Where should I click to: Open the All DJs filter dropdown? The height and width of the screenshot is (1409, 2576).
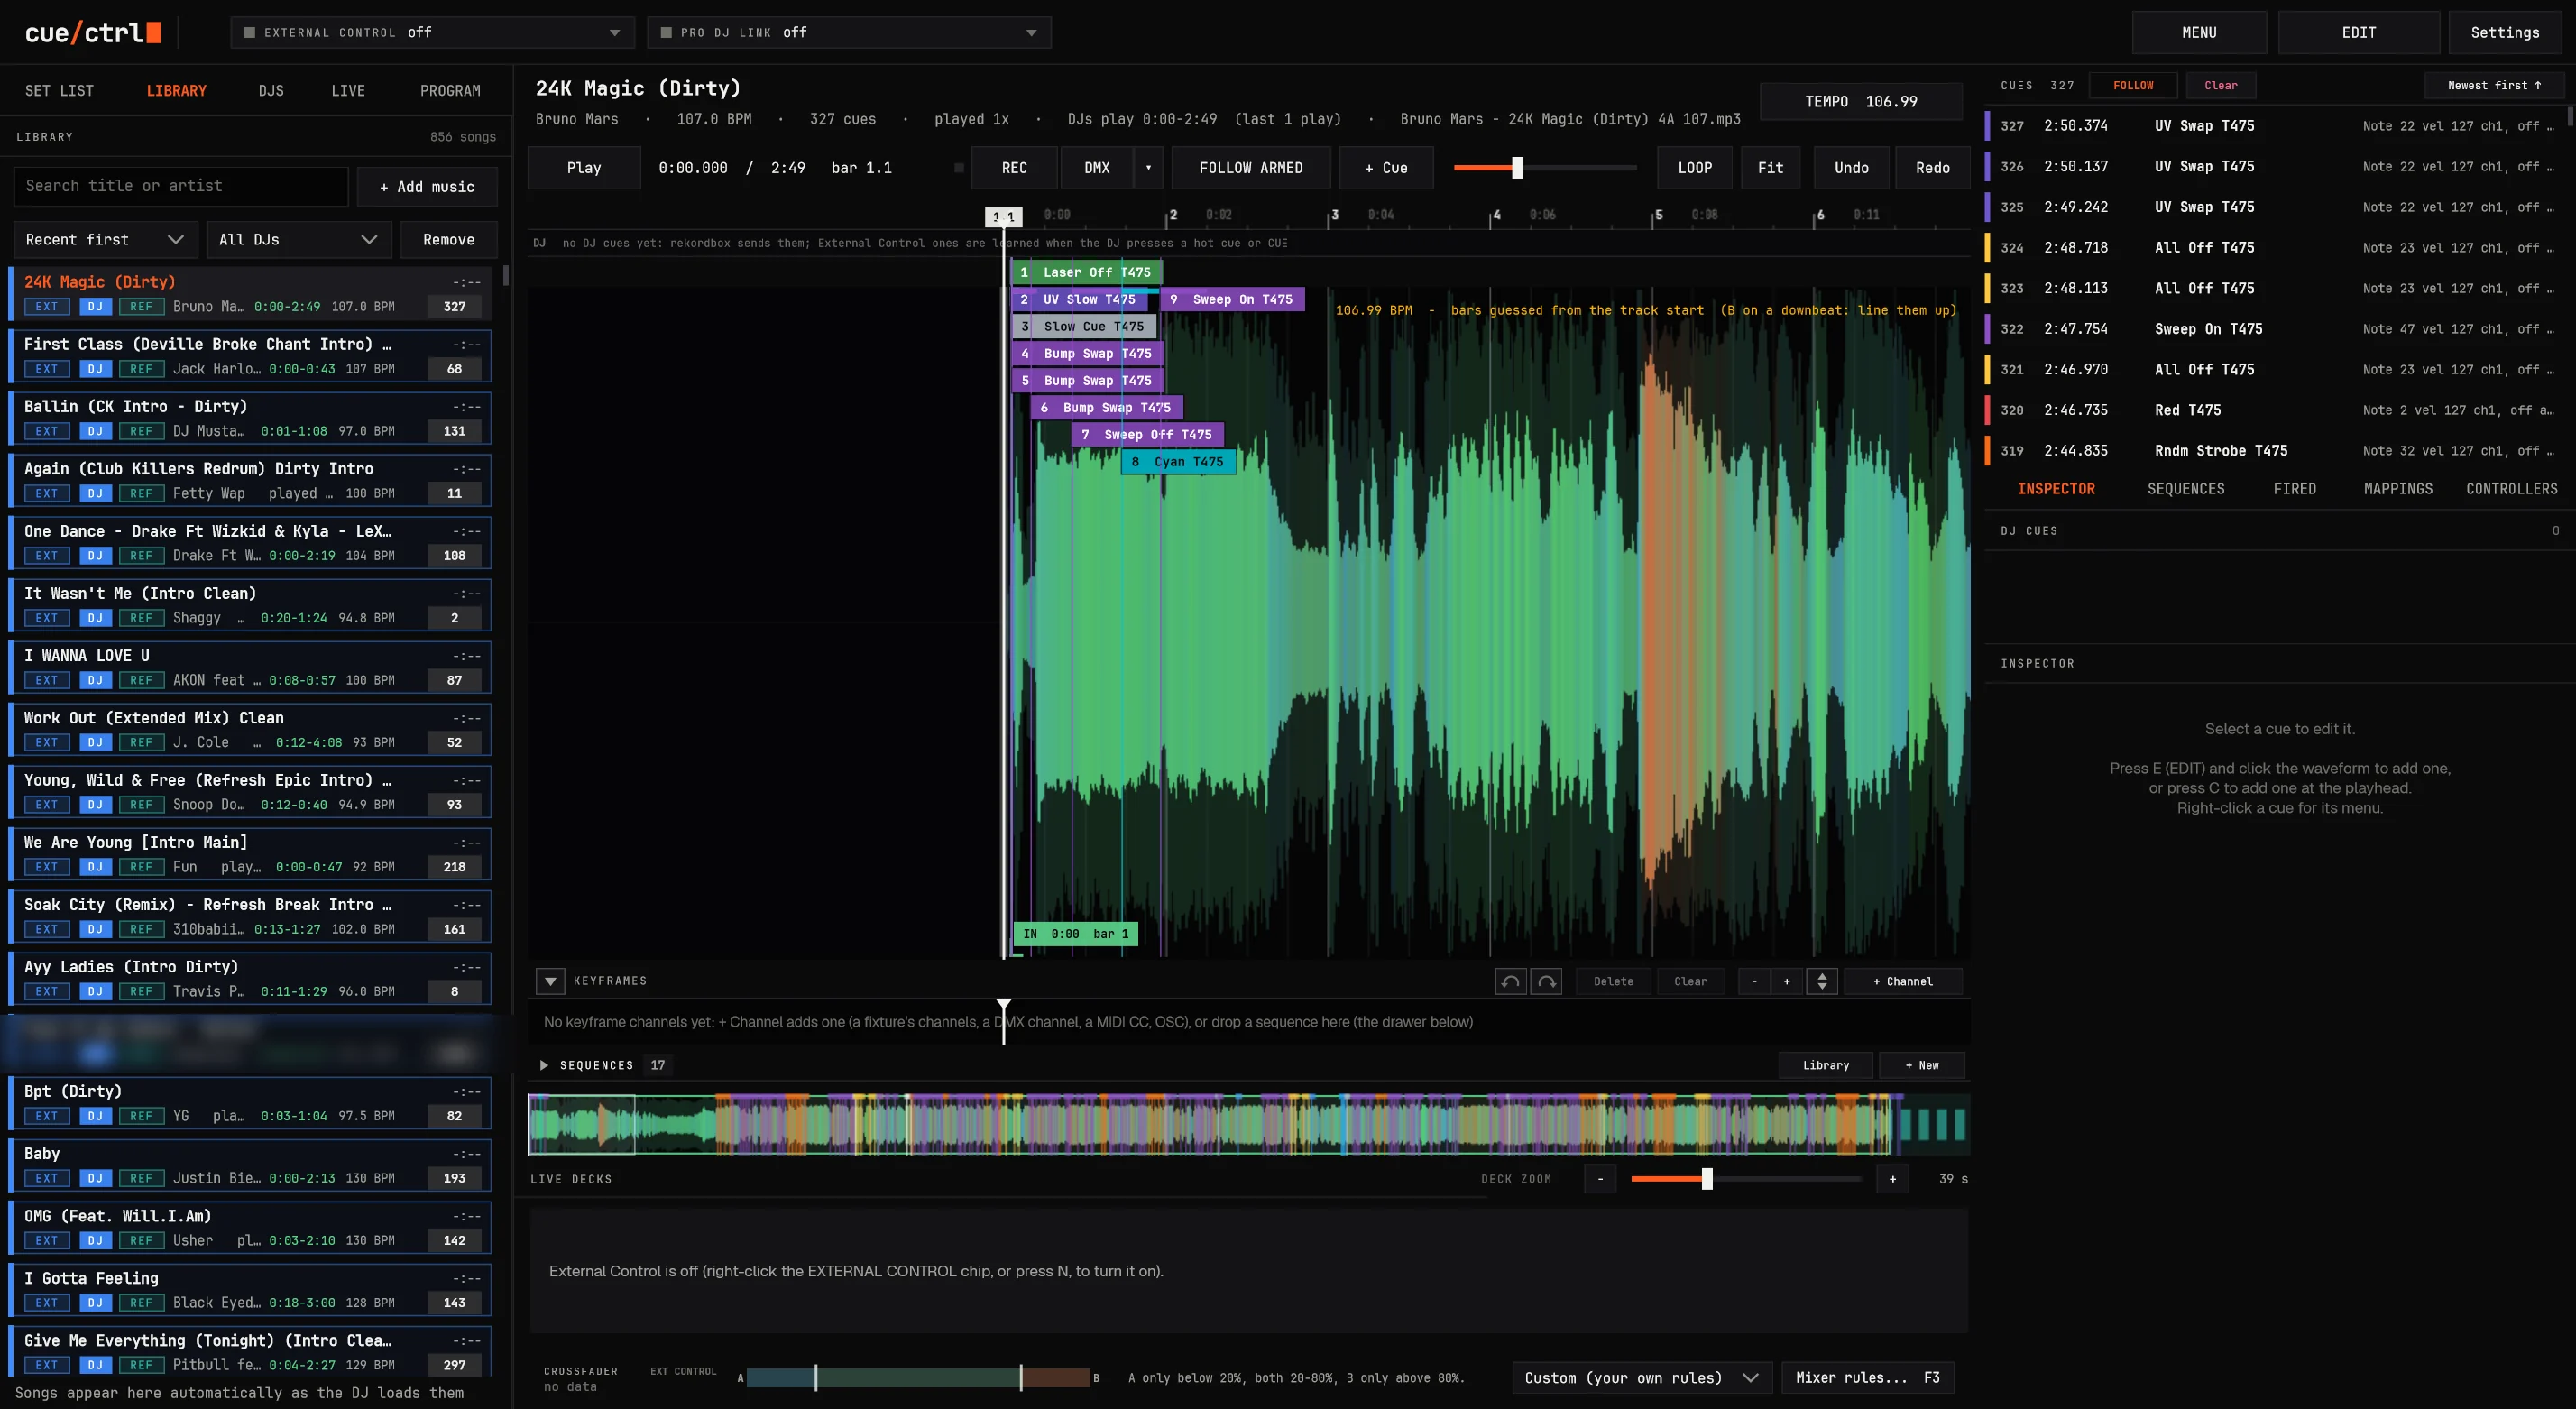(298, 240)
